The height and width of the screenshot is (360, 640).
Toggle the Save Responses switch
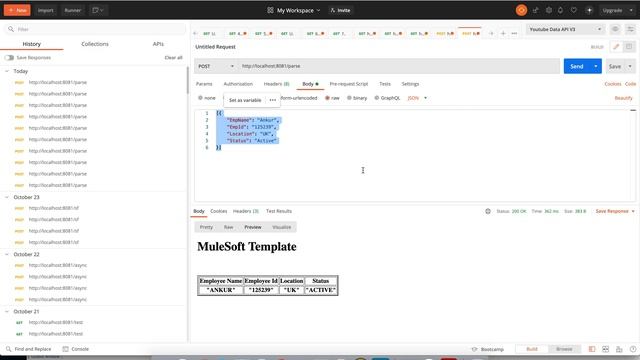9,58
